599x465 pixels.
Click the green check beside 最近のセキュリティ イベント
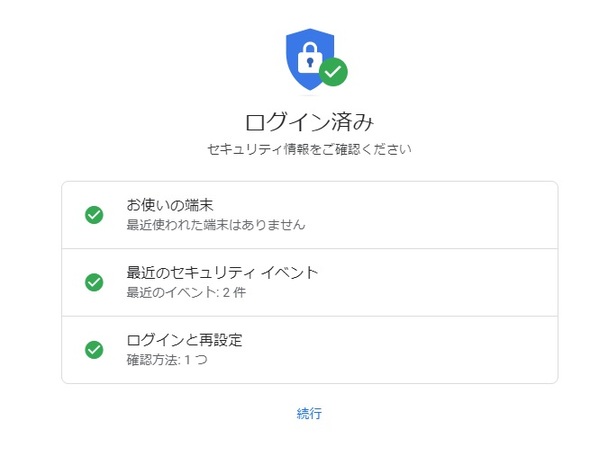pyautogui.click(x=94, y=282)
